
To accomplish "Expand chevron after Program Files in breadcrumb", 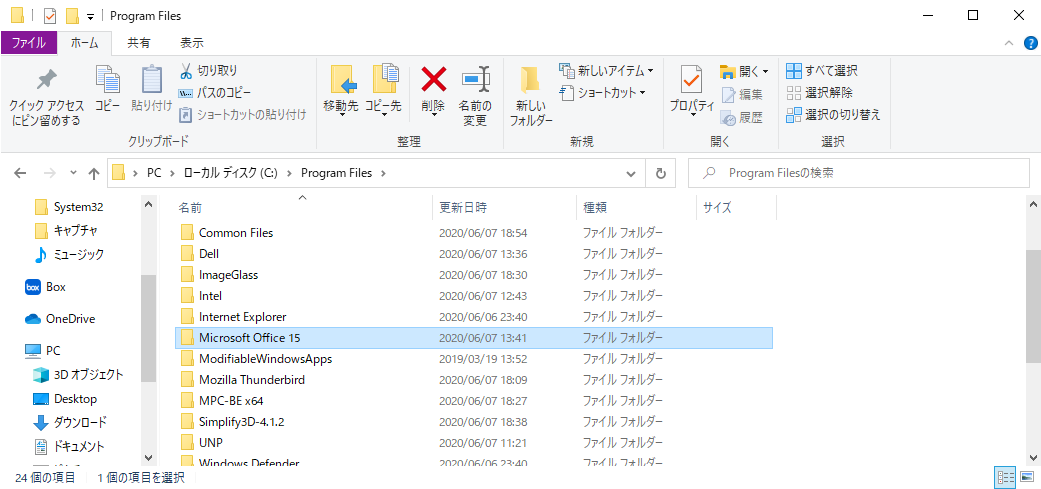I will 382,174.
